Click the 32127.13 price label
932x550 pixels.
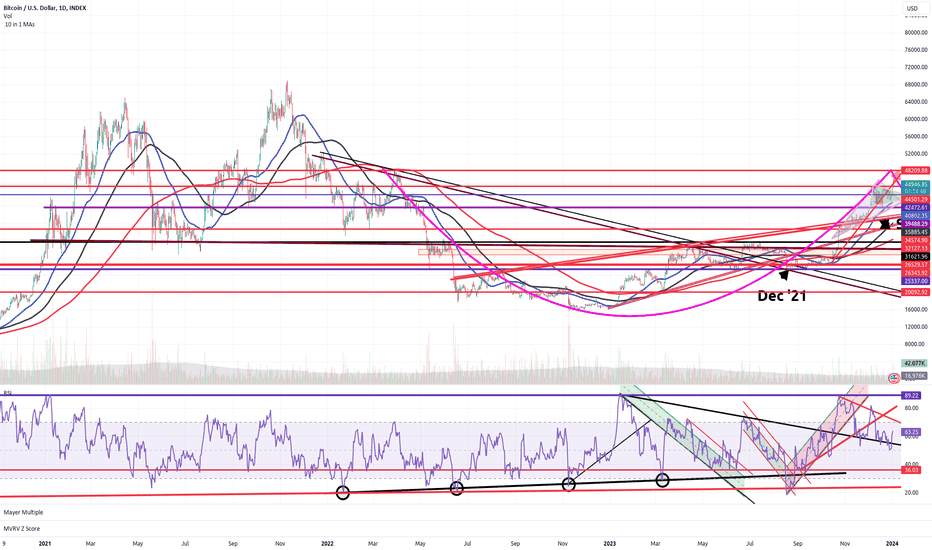tap(915, 249)
